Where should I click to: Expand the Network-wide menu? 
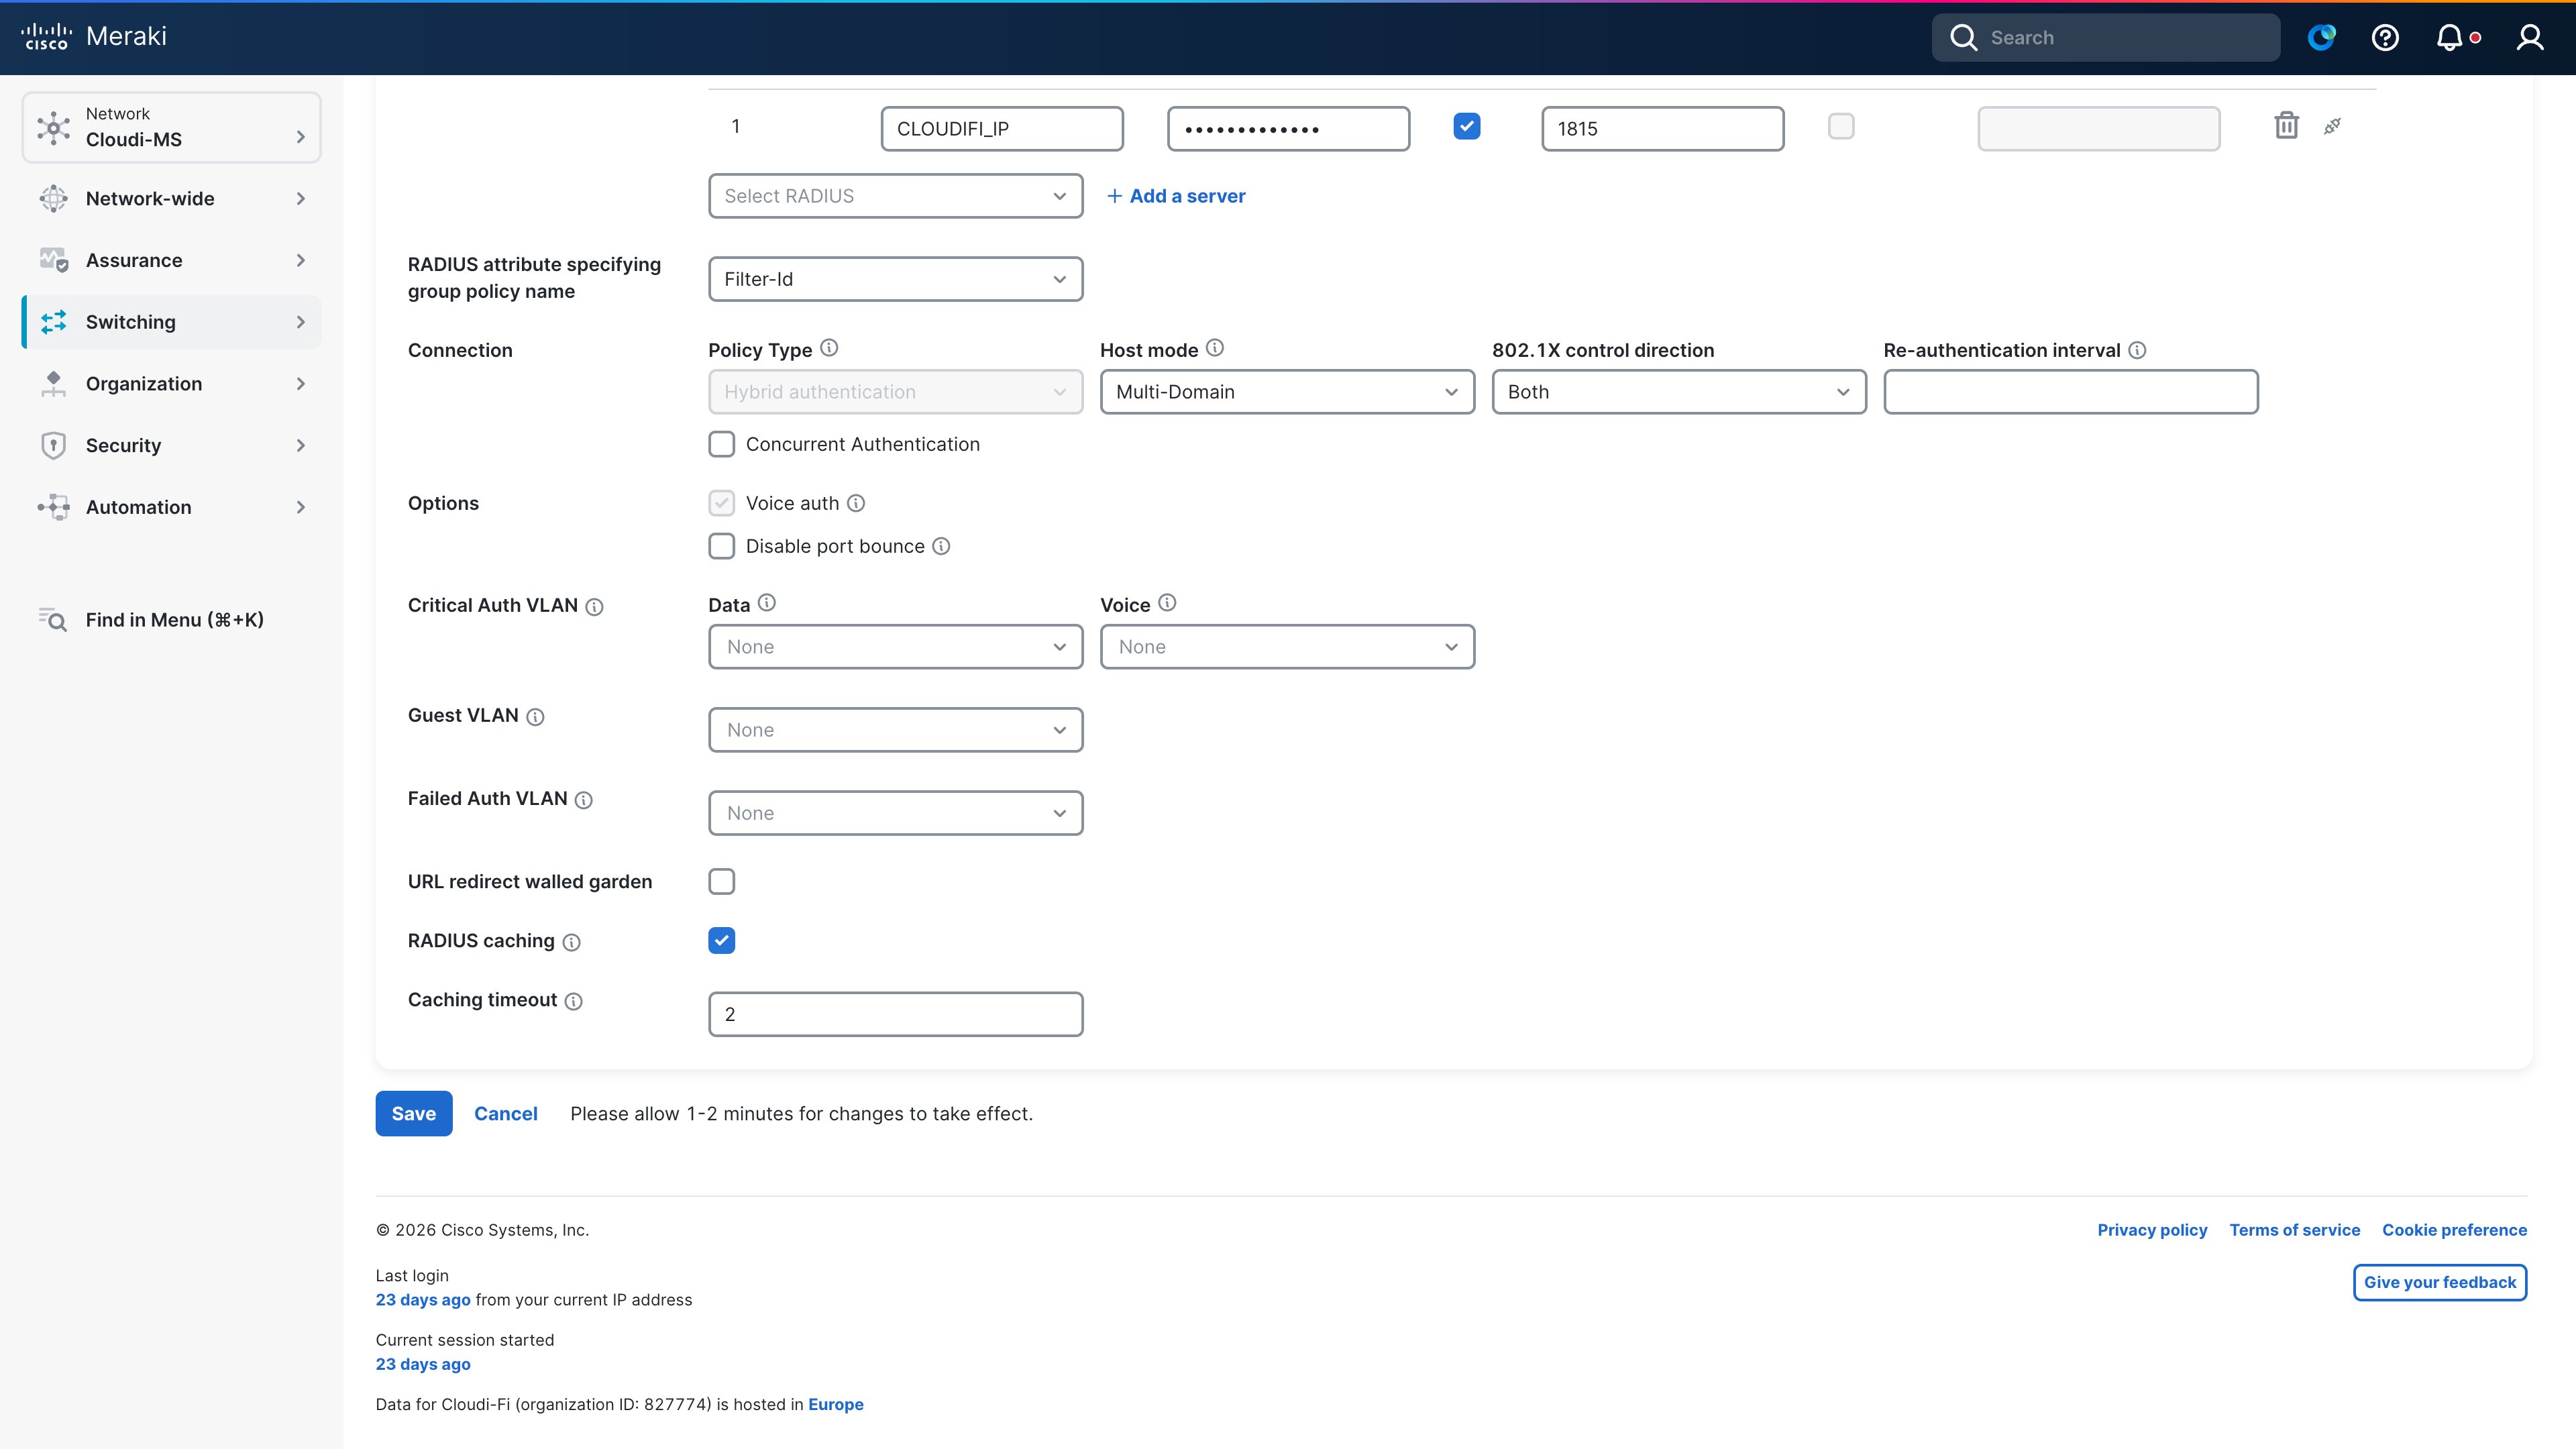[x=171, y=198]
